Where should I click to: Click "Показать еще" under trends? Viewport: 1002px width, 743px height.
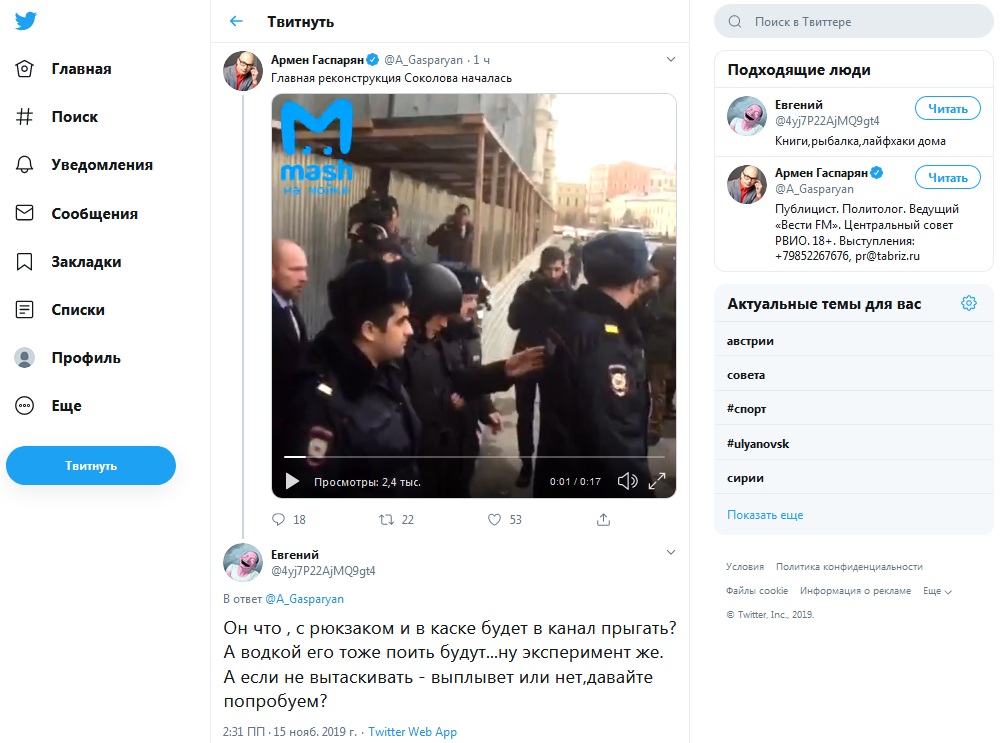point(765,515)
